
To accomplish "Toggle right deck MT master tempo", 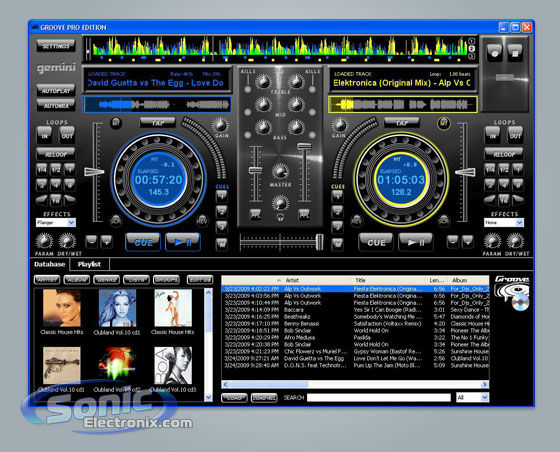I will [x=444, y=123].
